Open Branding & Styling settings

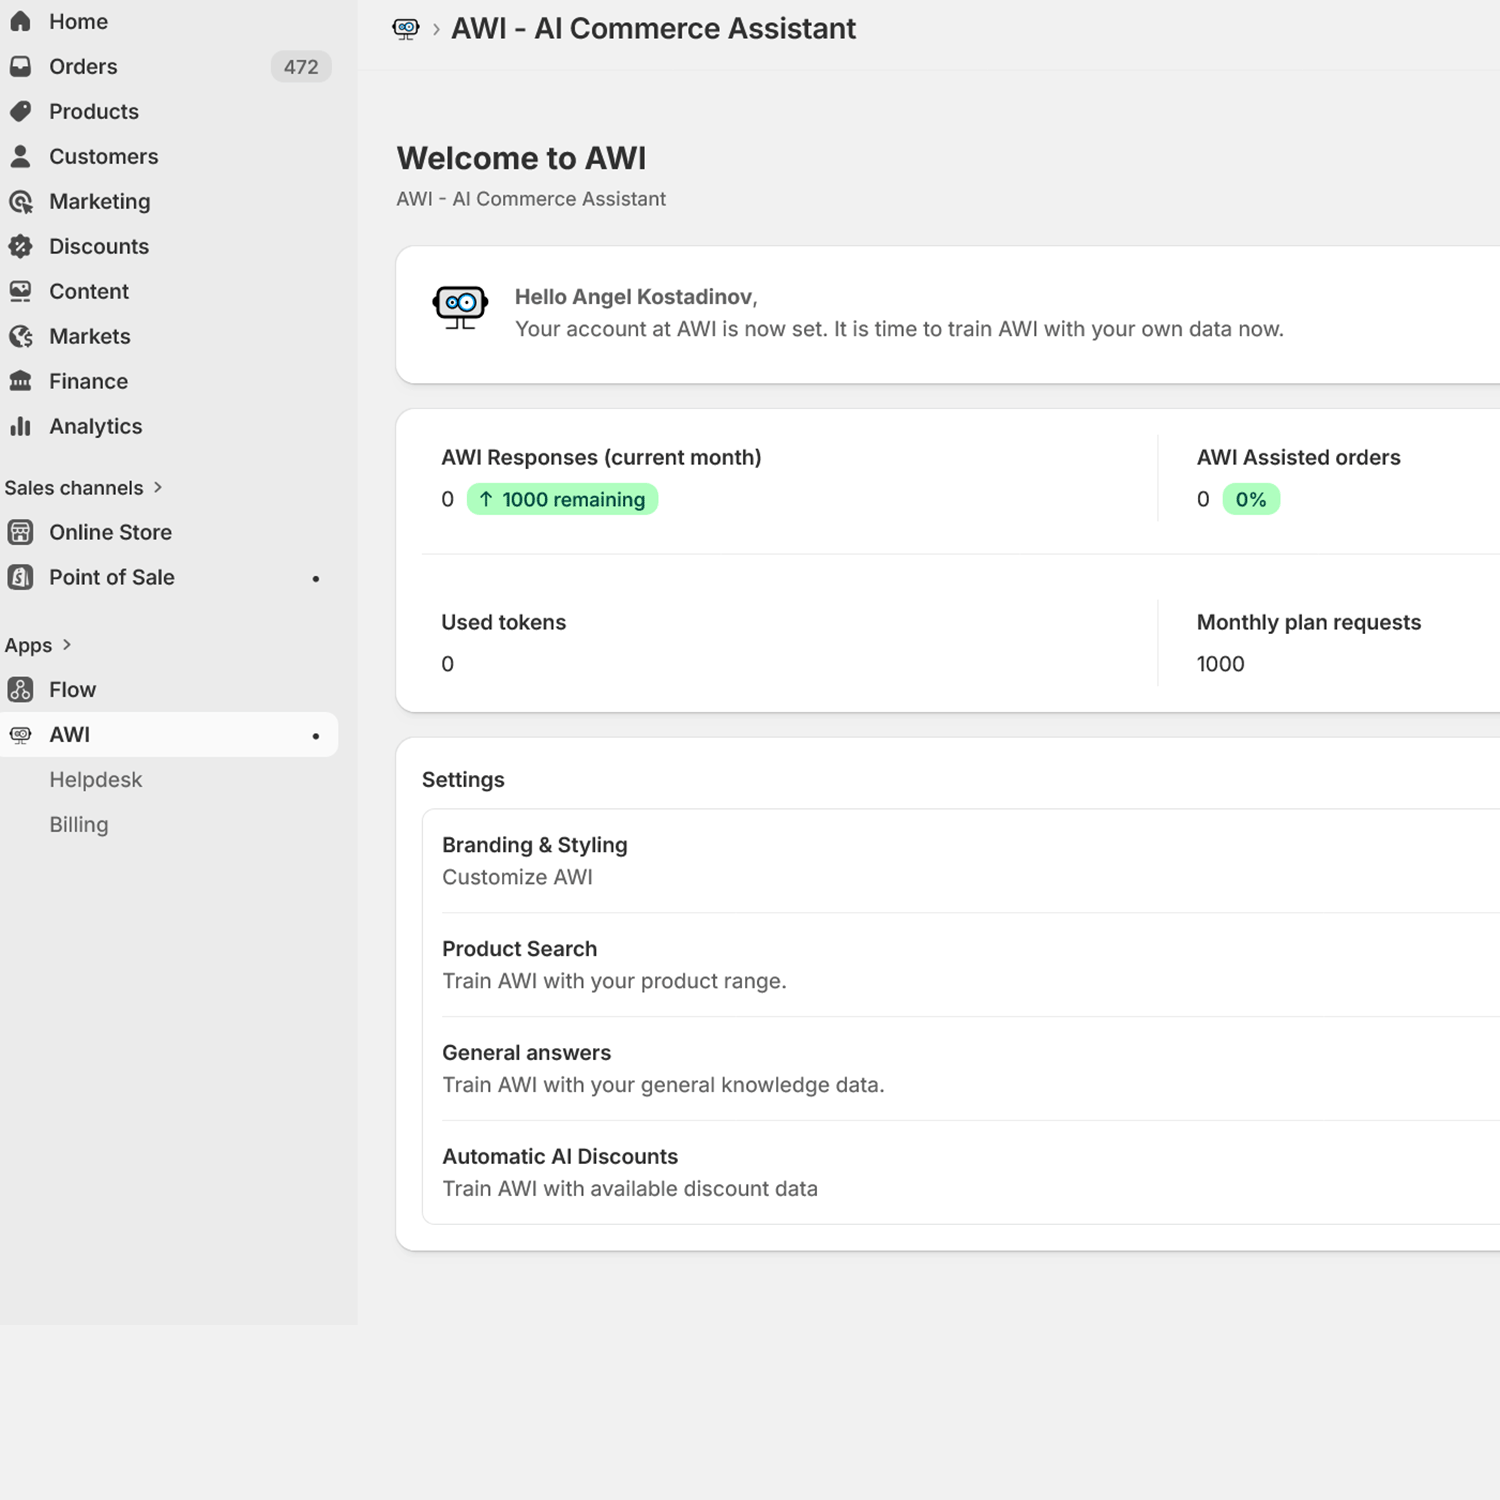tap(961, 861)
